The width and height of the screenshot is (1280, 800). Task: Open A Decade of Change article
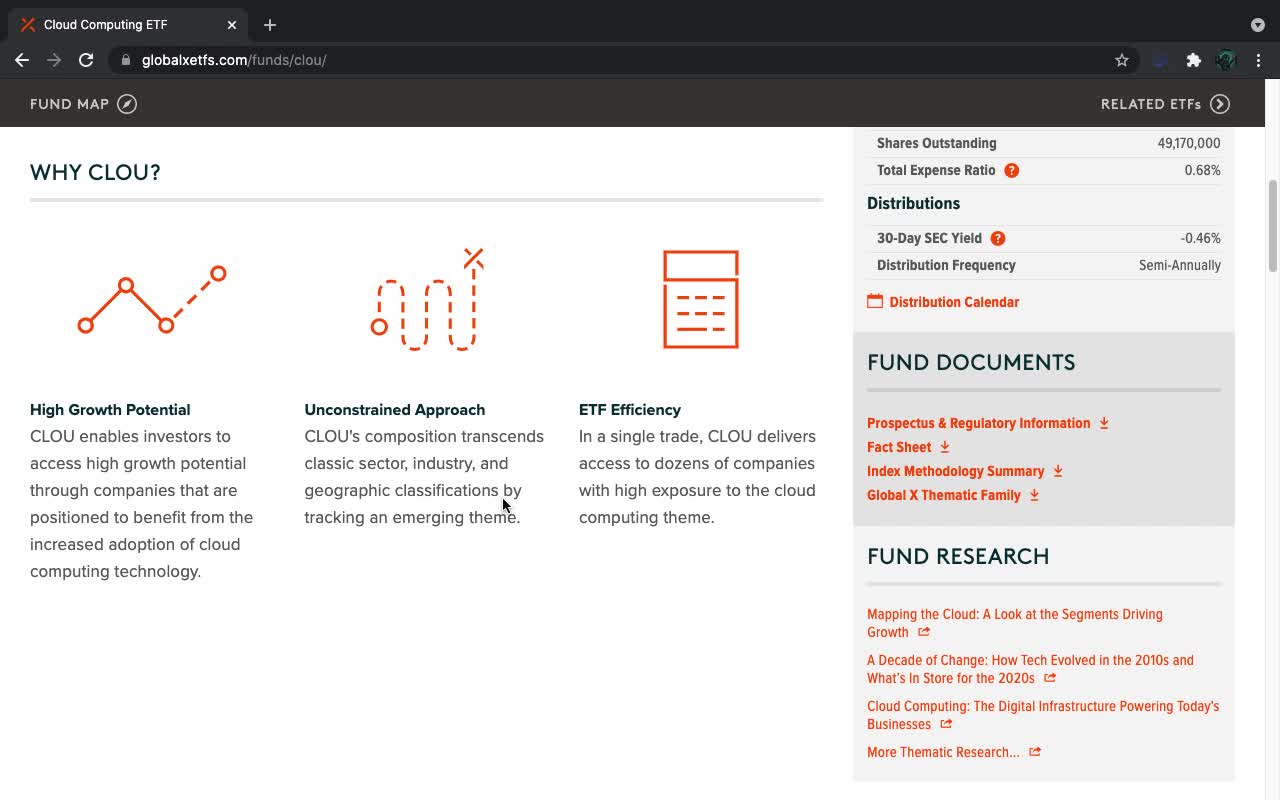click(x=1030, y=669)
